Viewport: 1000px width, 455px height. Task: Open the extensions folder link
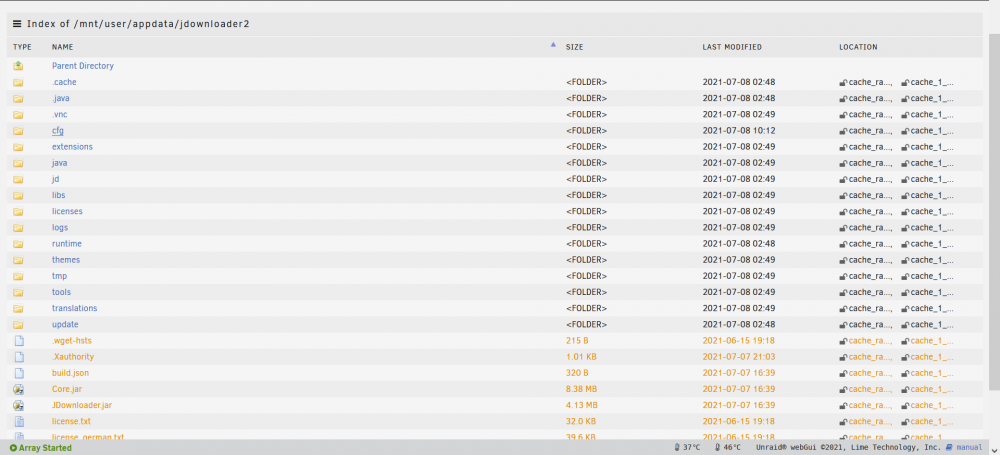(x=72, y=147)
